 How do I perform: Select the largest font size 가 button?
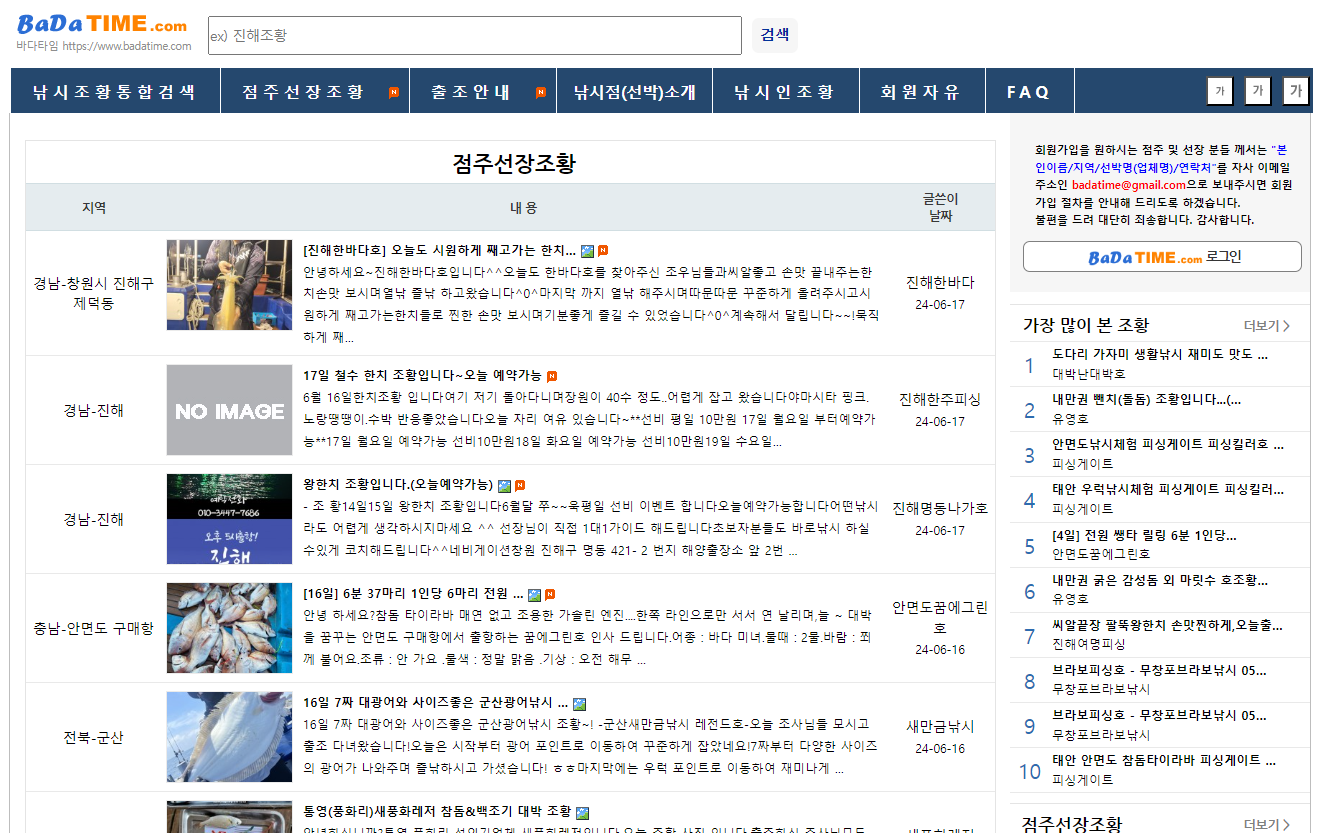[x=1295, y=91]
